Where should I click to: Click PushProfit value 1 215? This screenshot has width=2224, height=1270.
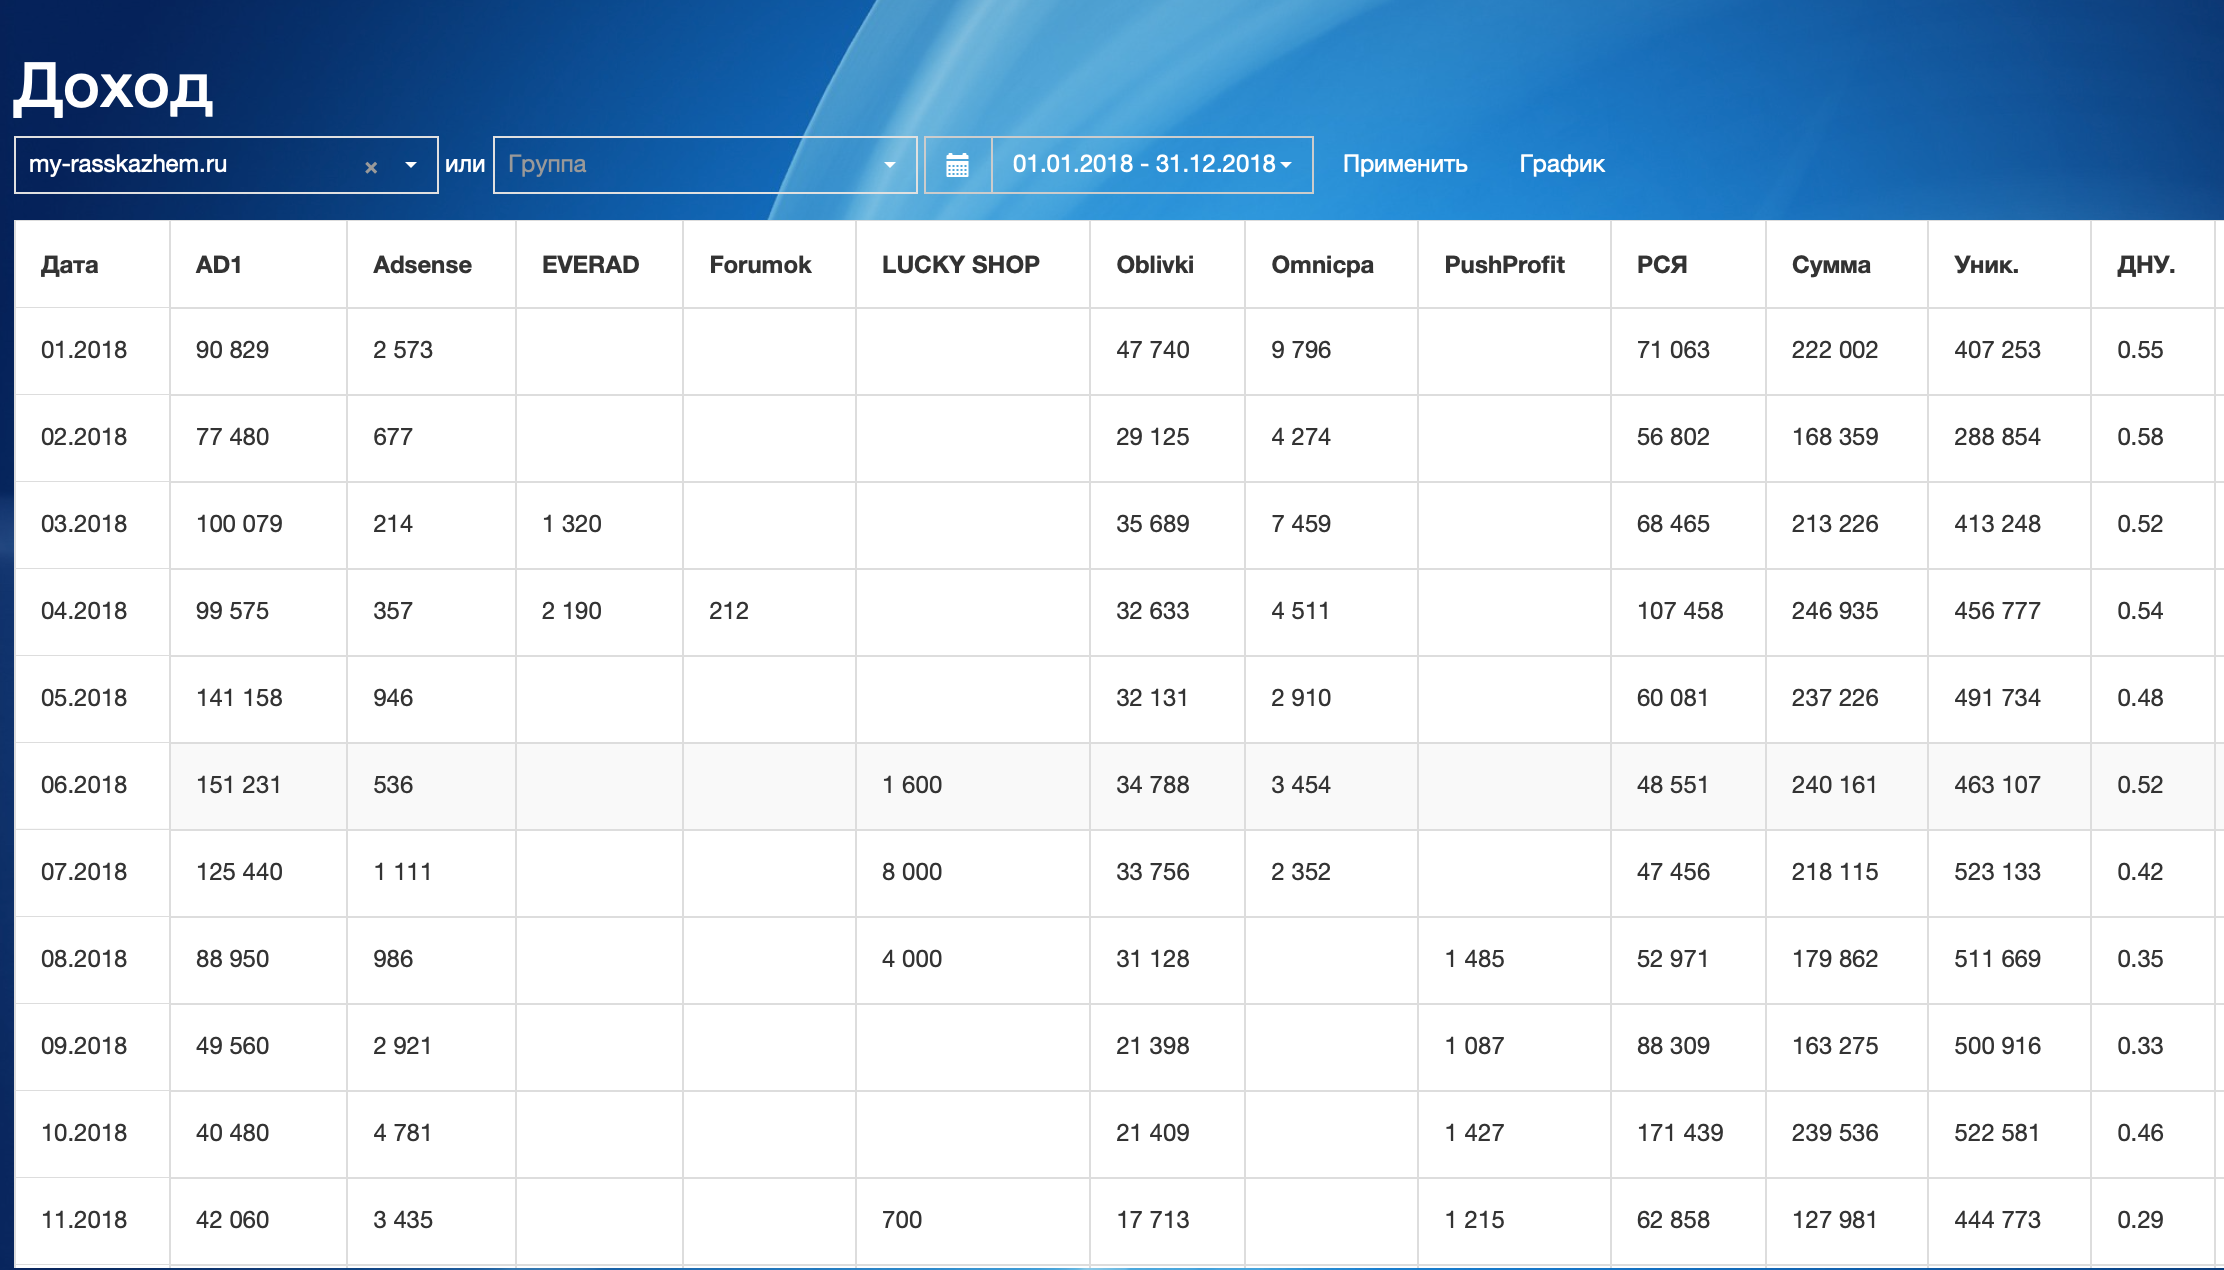click(x=1474, y=1220)
